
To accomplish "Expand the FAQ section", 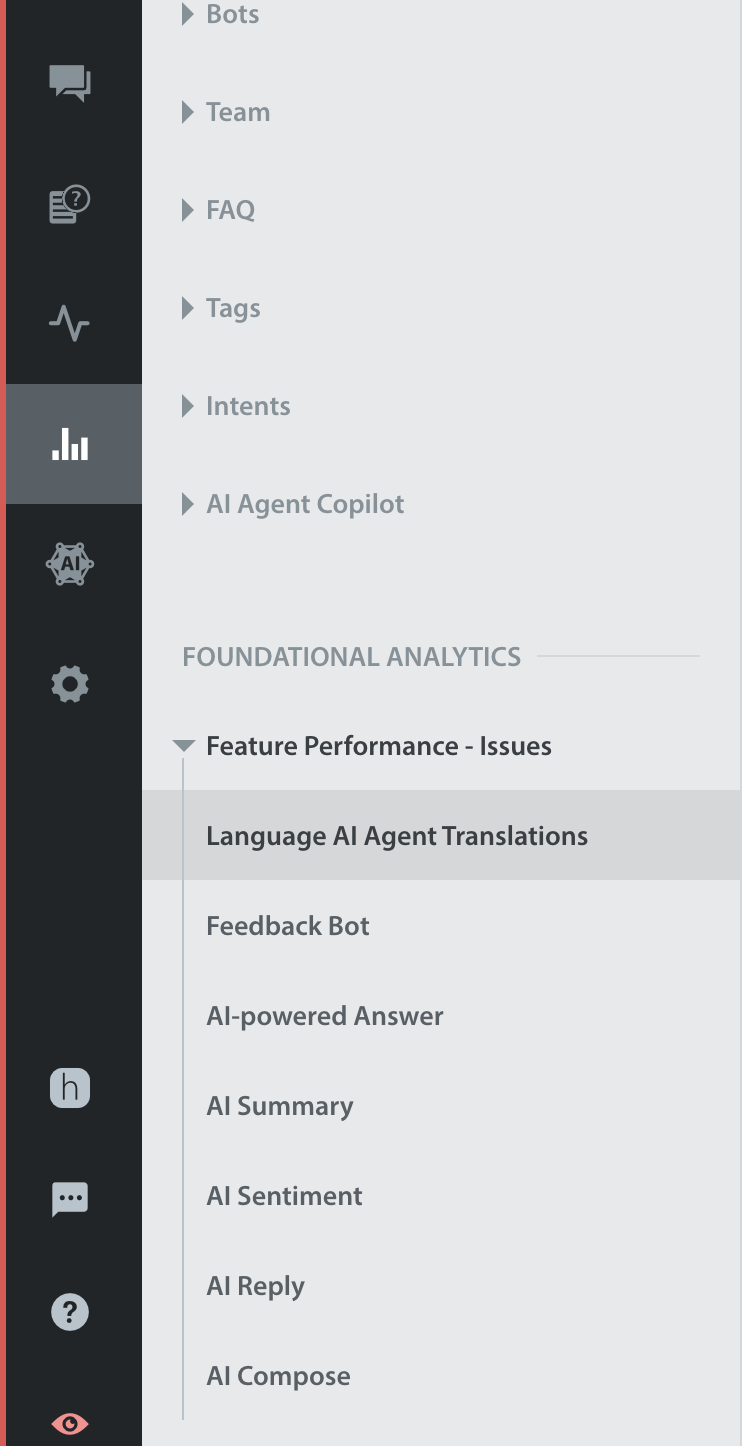I will [219, 210].
